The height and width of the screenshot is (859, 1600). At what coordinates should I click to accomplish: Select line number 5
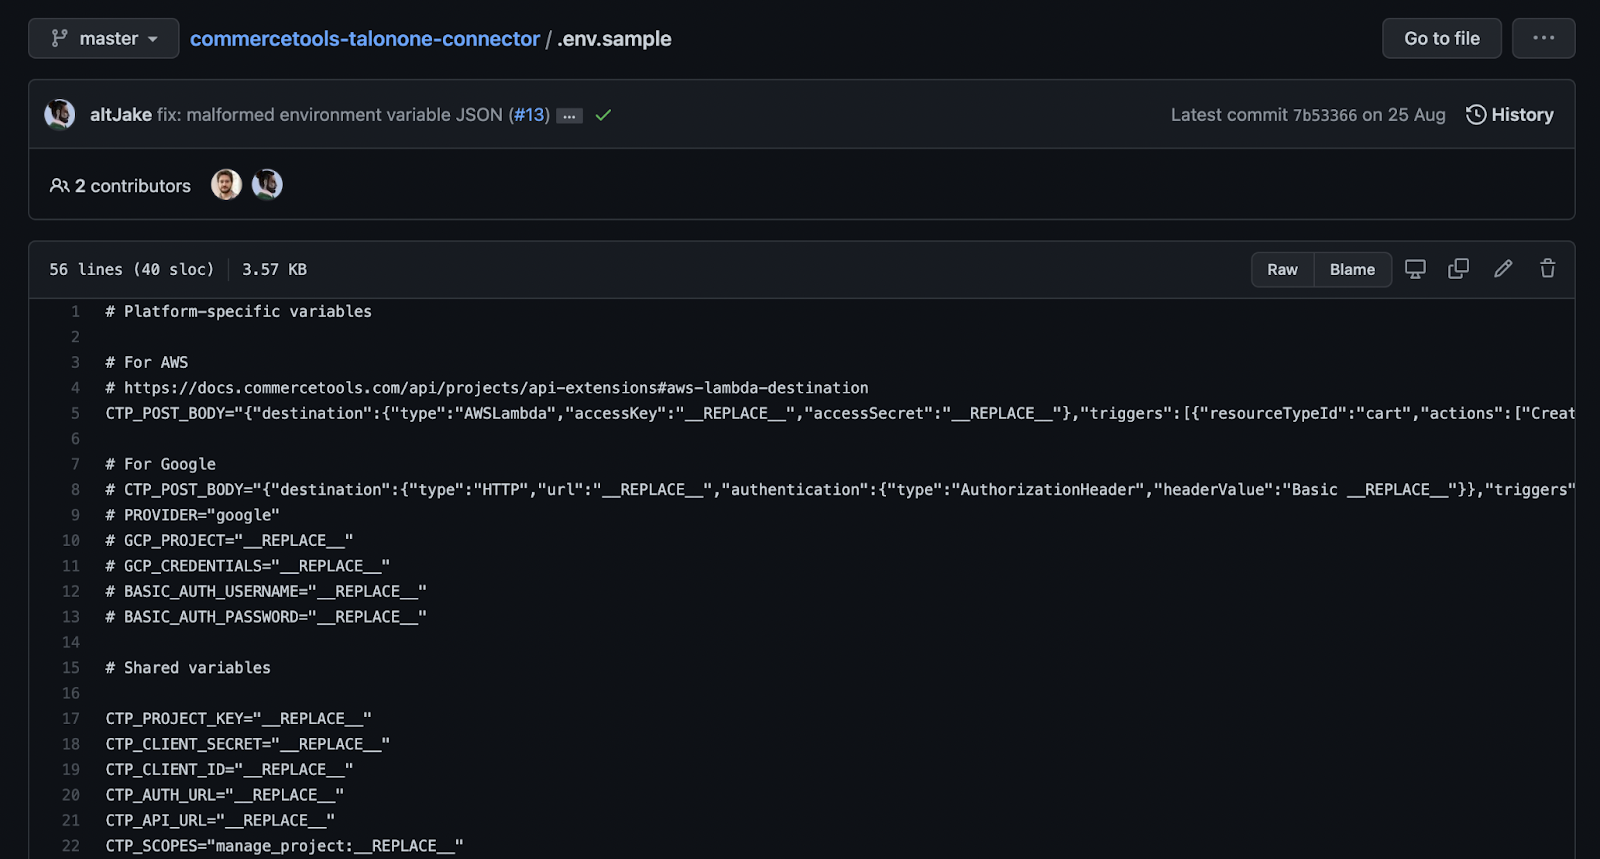[x=75, y=413]
